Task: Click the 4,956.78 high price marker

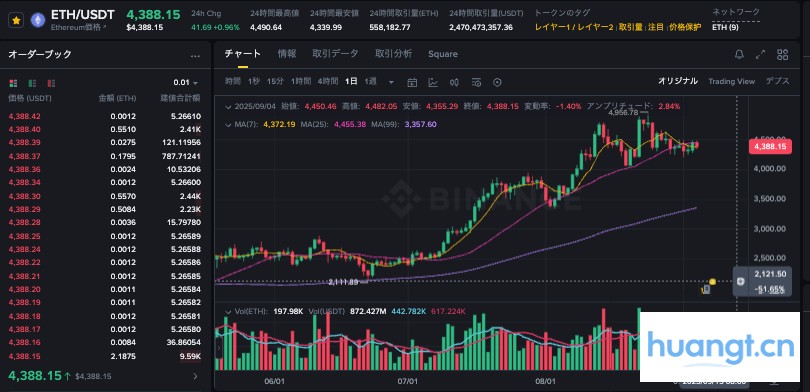Action: pyautogui.click(x=624, y=112)
